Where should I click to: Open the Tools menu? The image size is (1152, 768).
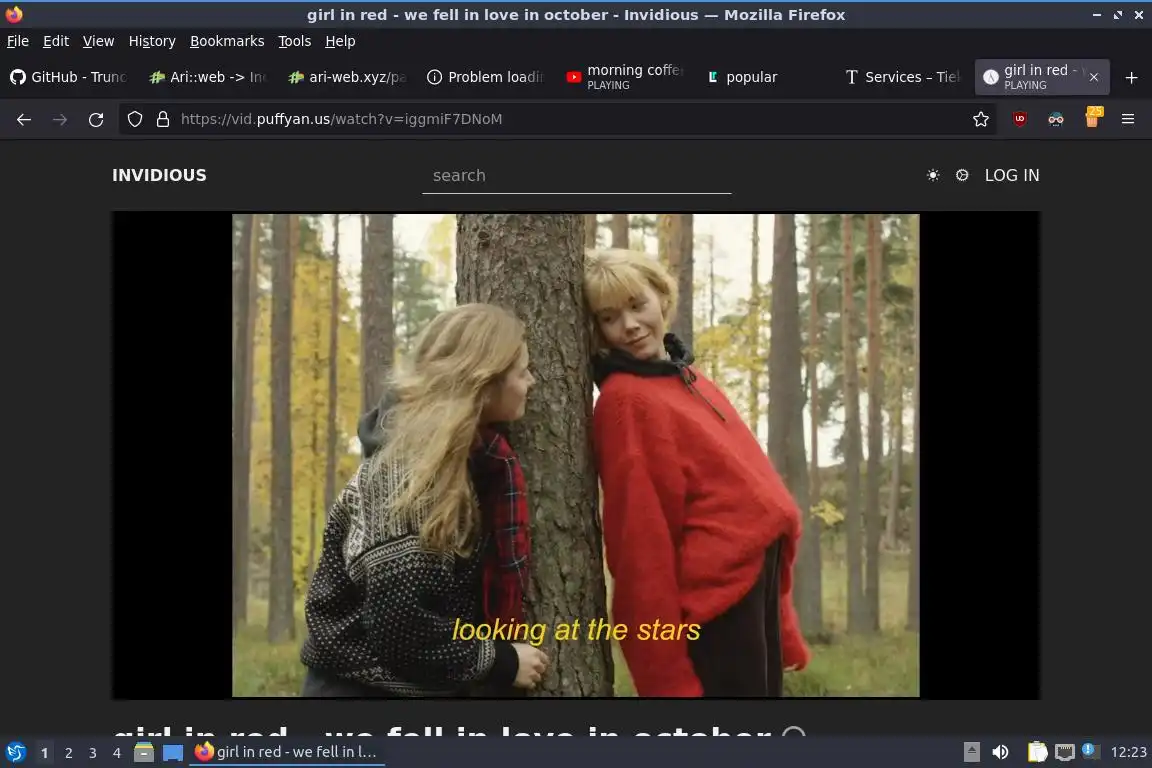[295, 41]
